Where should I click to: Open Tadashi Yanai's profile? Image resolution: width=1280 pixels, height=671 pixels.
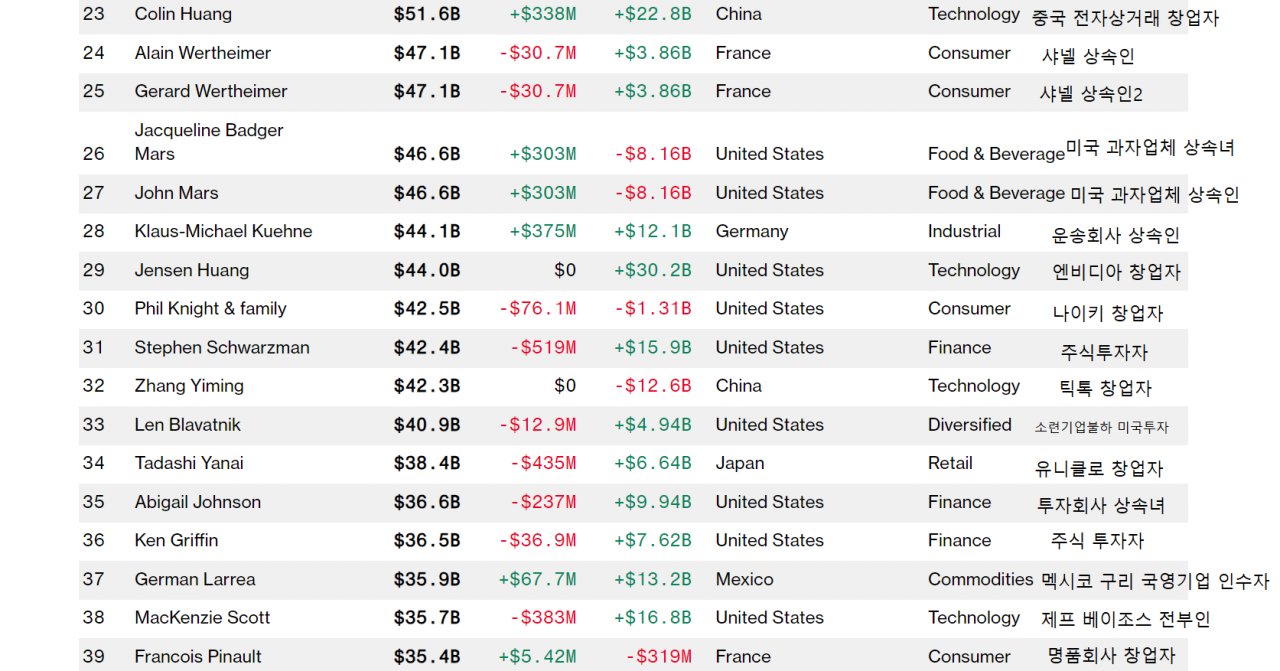[x=189, y=463]
